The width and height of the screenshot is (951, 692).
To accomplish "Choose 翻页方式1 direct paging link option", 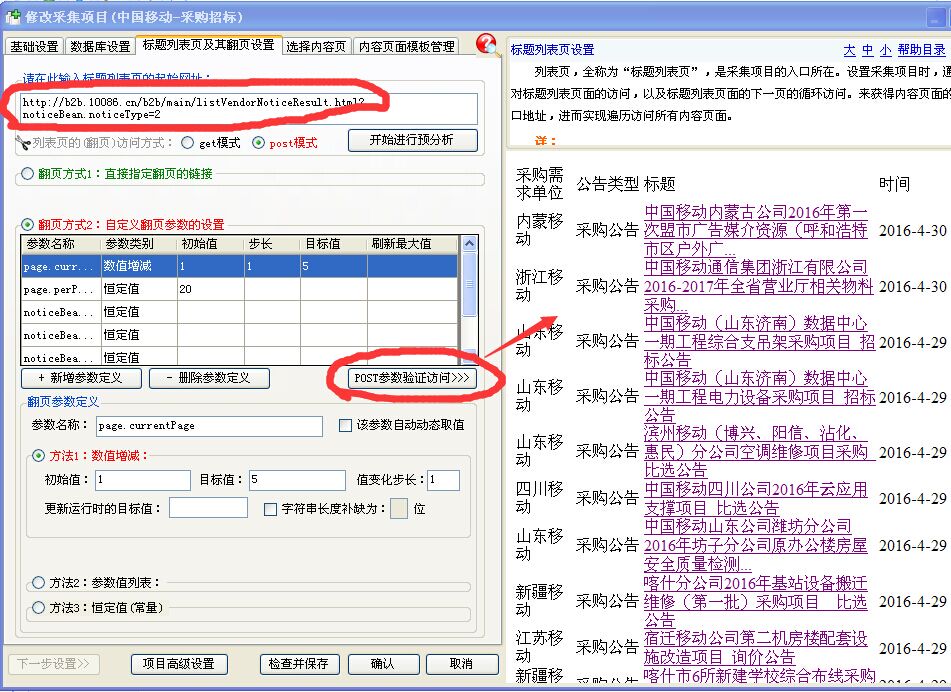I will coord(27,174).
